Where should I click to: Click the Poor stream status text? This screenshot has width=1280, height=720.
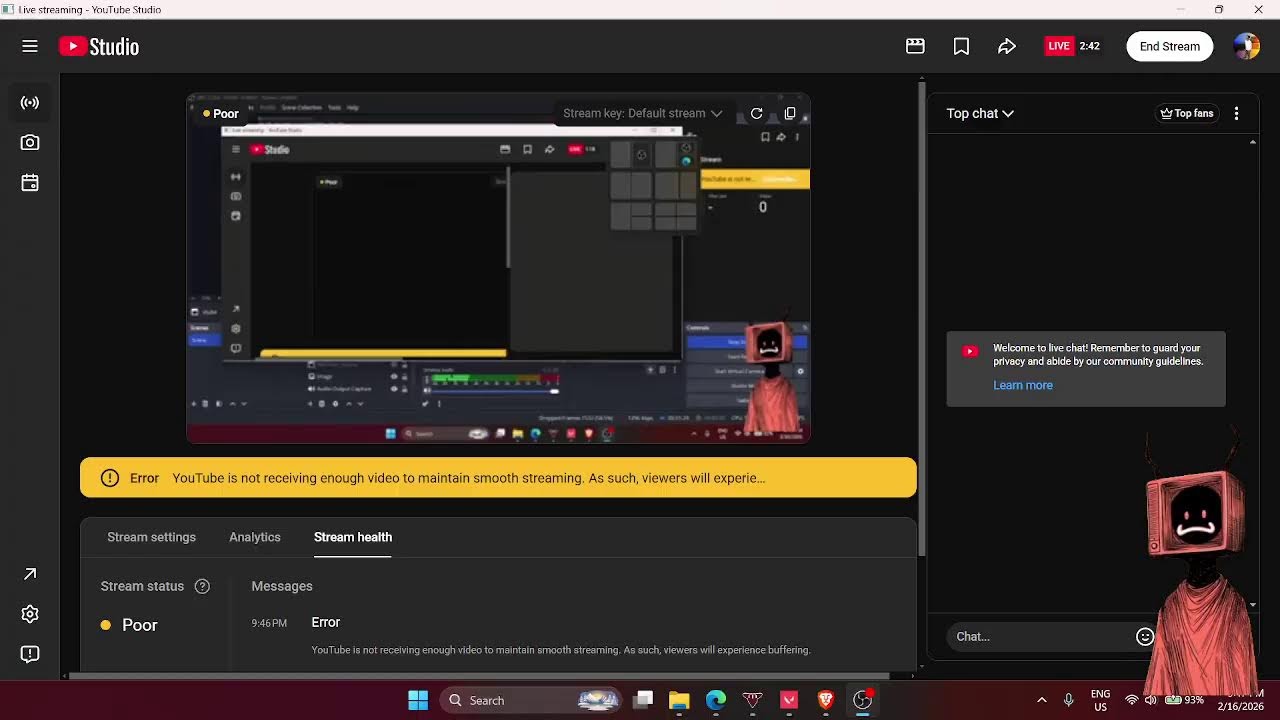tap(139, 625)
